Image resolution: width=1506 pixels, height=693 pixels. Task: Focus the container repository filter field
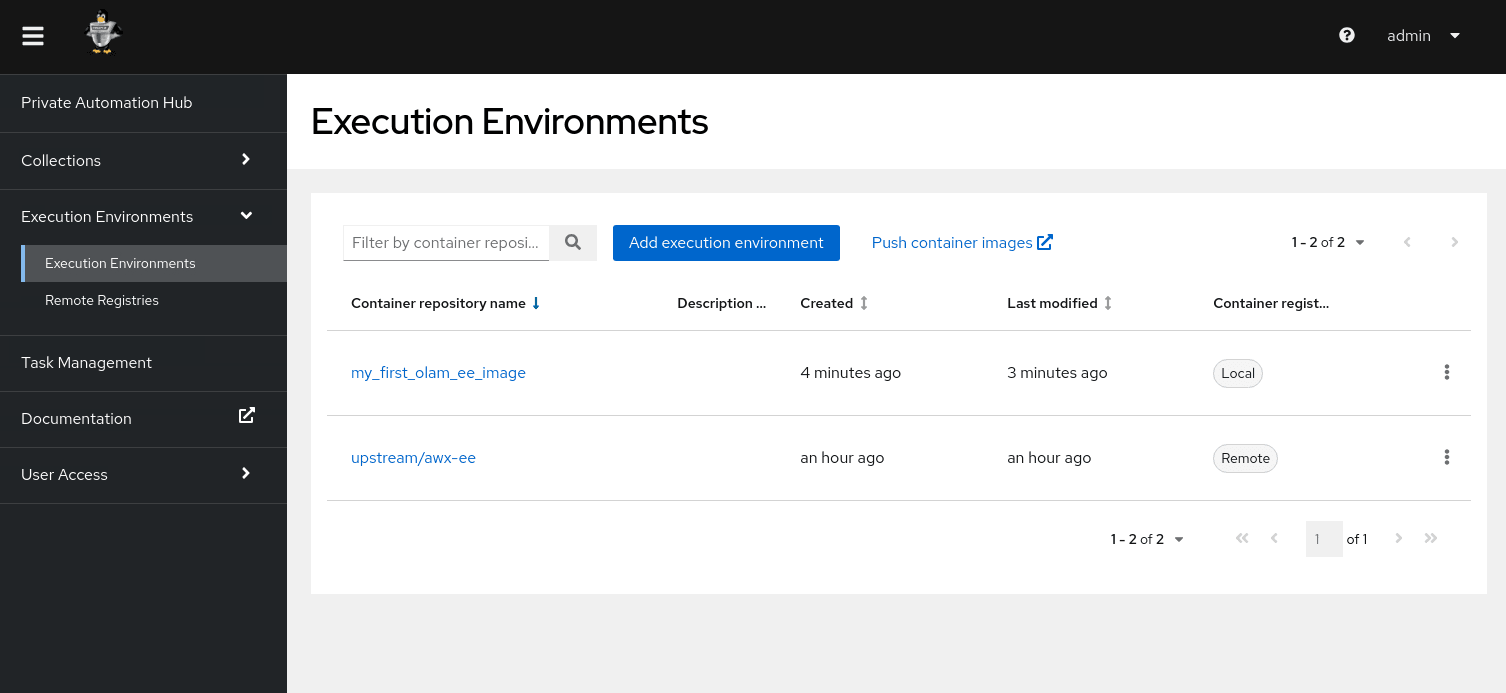click(x=446, y=243)
